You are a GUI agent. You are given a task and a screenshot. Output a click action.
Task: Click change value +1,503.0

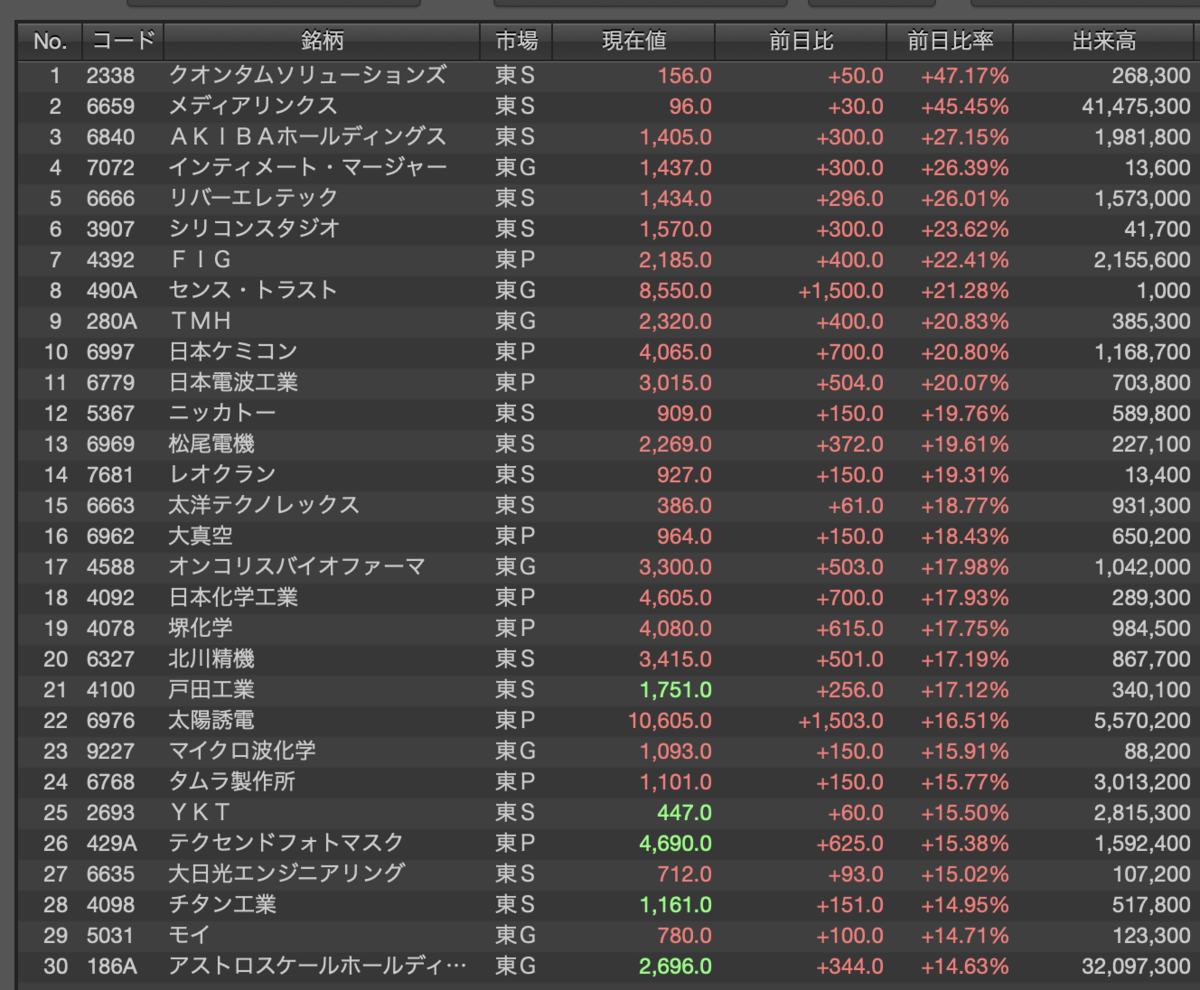coord(841,720)
